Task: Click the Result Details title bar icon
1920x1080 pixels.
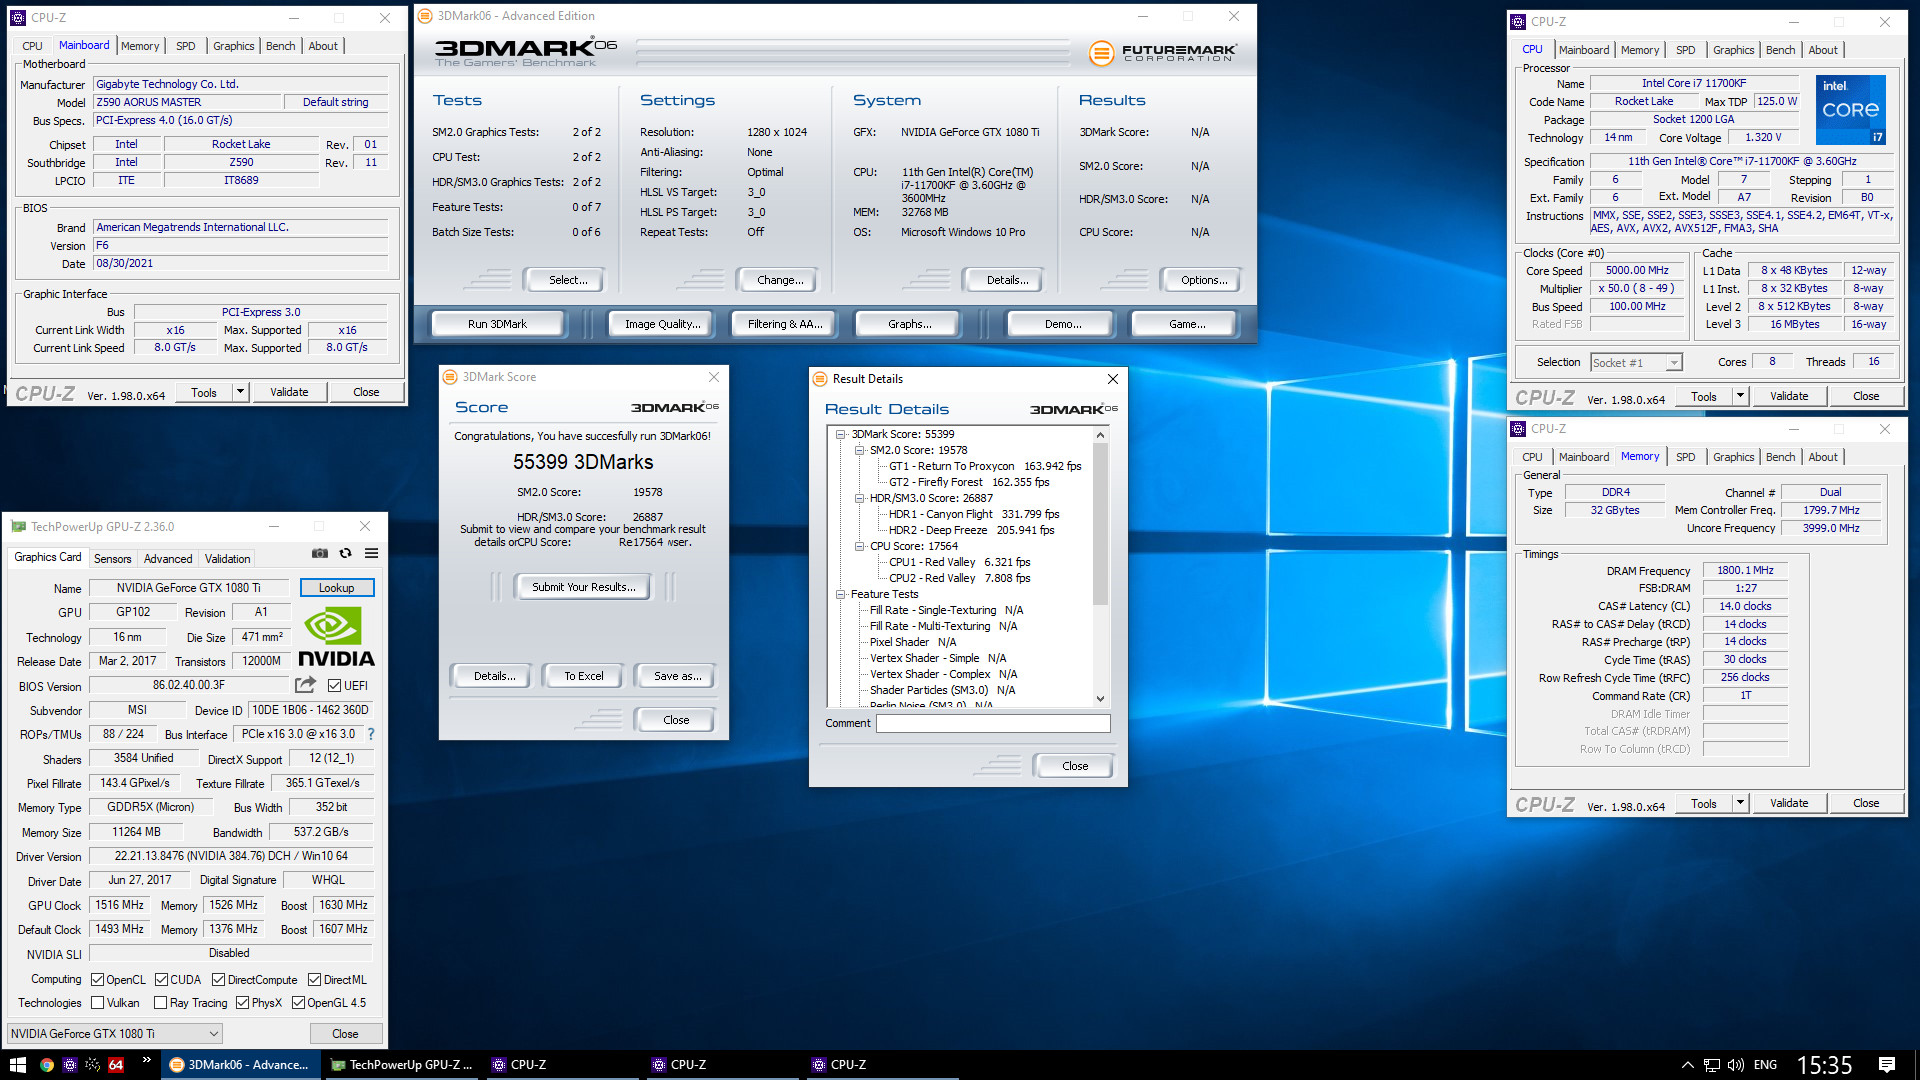Action: 820,379
